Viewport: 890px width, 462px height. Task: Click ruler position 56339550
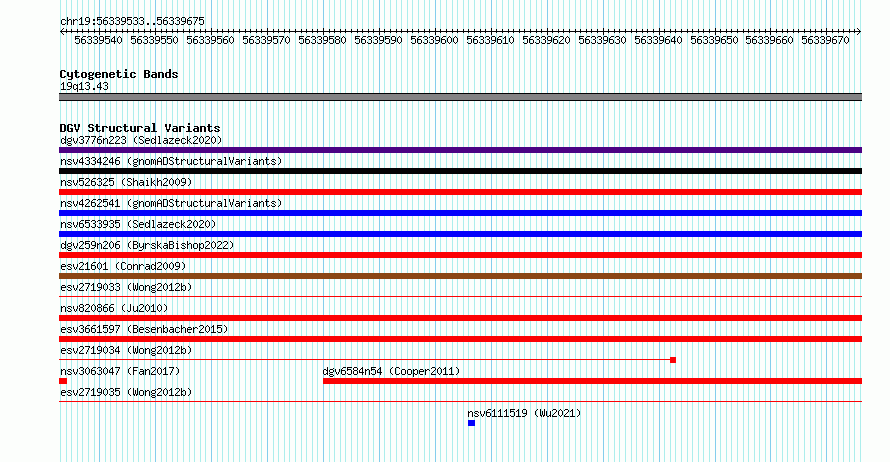(154, 40)
